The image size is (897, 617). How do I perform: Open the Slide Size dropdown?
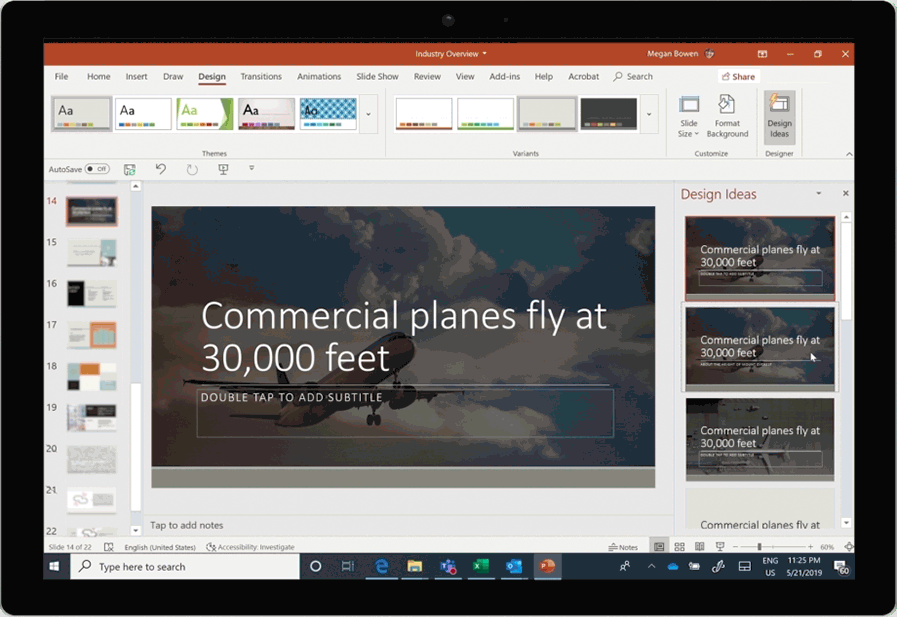pos(689,116)
